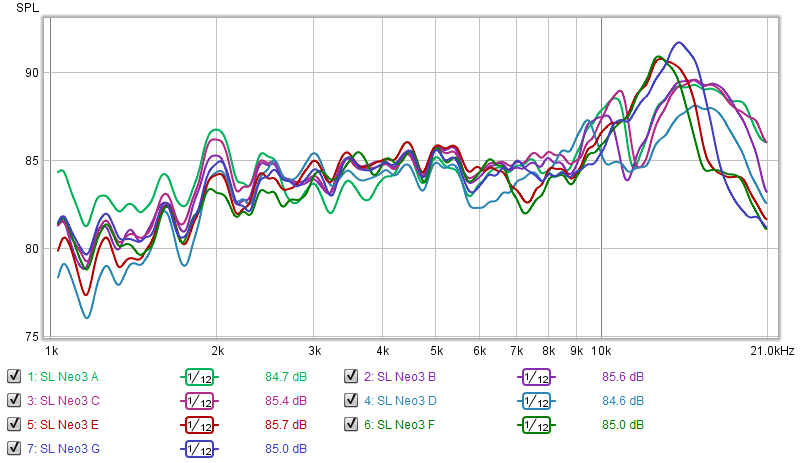Screen dimensions: 800x463
Task: Toggle the SL Neo3 D trace checkbox
Action: coord(351,401)
